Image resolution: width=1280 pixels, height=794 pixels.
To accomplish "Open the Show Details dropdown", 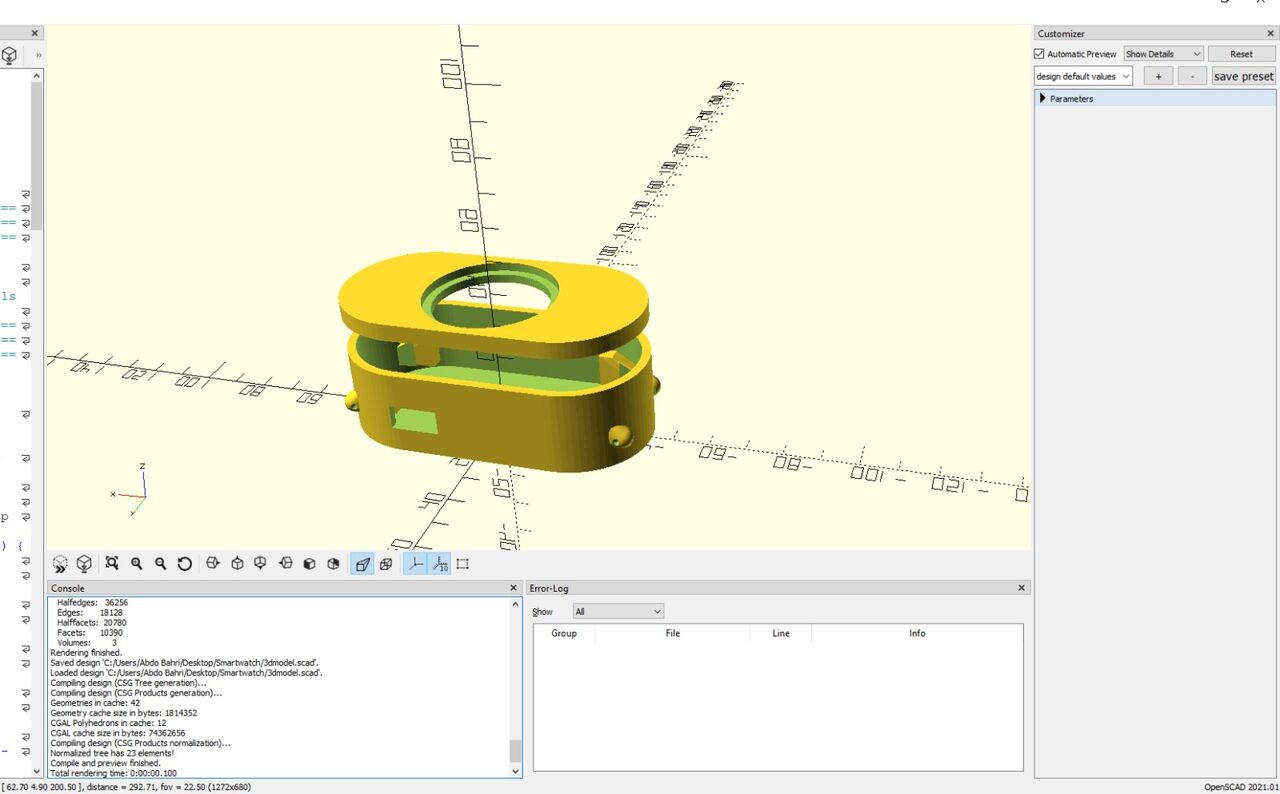I will (x=1163, y=54).
